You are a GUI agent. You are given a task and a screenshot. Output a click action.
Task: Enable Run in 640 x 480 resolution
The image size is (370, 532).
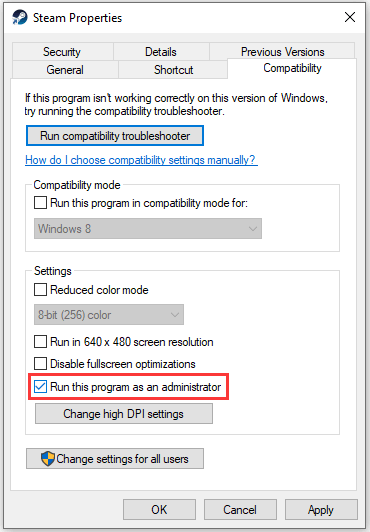coord(40,342)
